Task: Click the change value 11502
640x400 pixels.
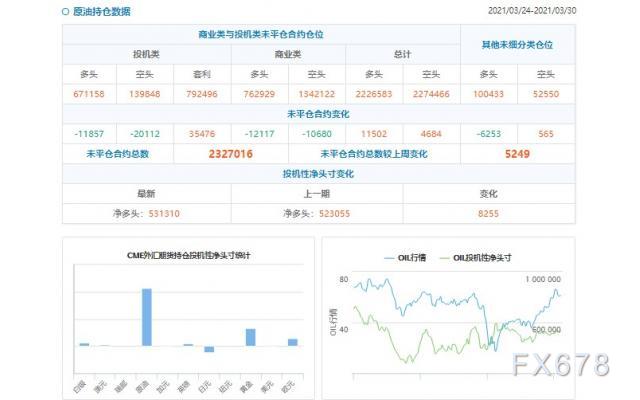Action: (x=374, y=134)
